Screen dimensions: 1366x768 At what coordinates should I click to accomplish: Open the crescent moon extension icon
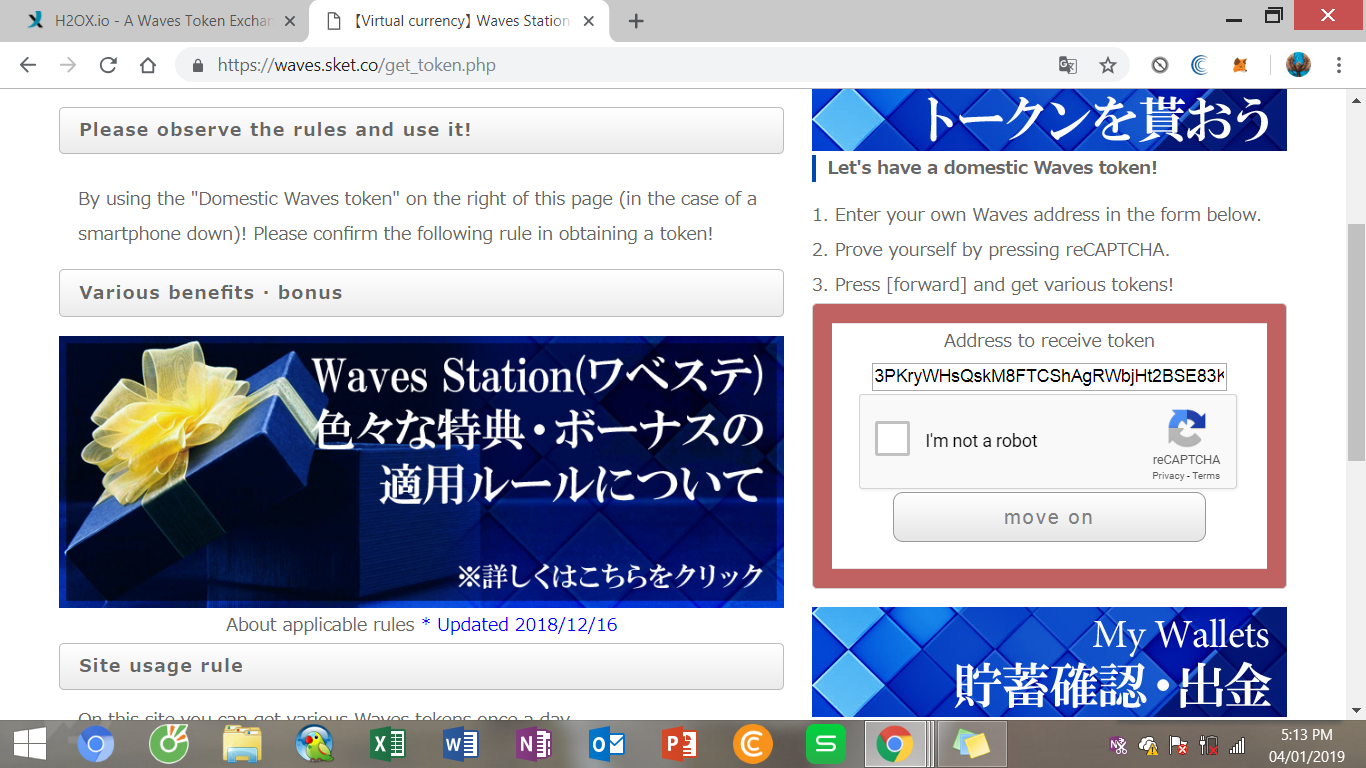point(1199,63)
